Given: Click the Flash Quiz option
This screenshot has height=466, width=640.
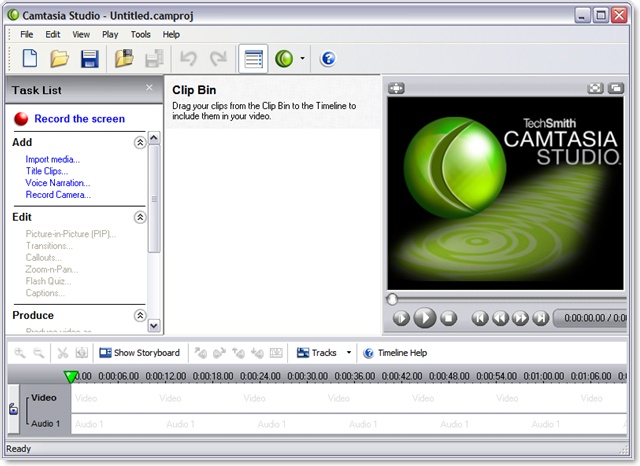Looking at the screenshot, I should 48,281.
